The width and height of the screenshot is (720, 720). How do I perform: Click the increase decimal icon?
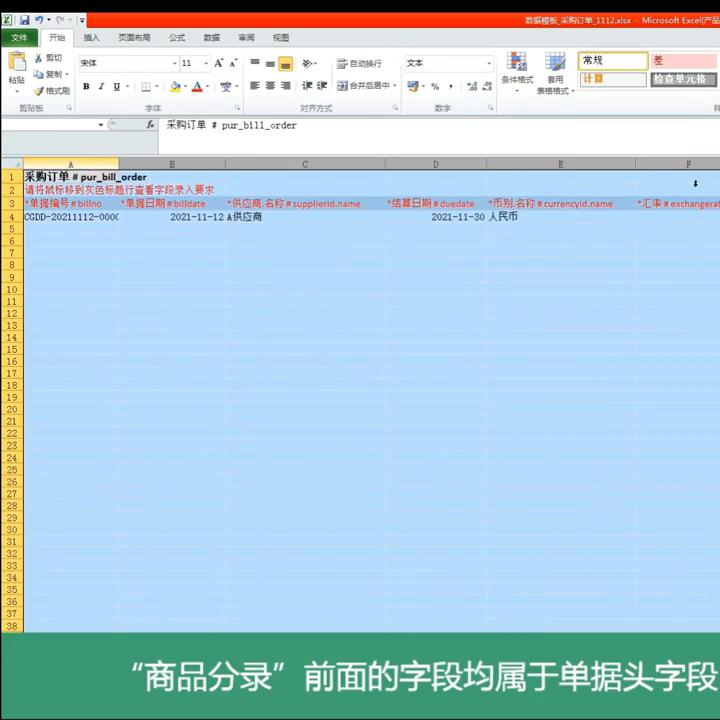pyautogui.click(x=472, y=86)
